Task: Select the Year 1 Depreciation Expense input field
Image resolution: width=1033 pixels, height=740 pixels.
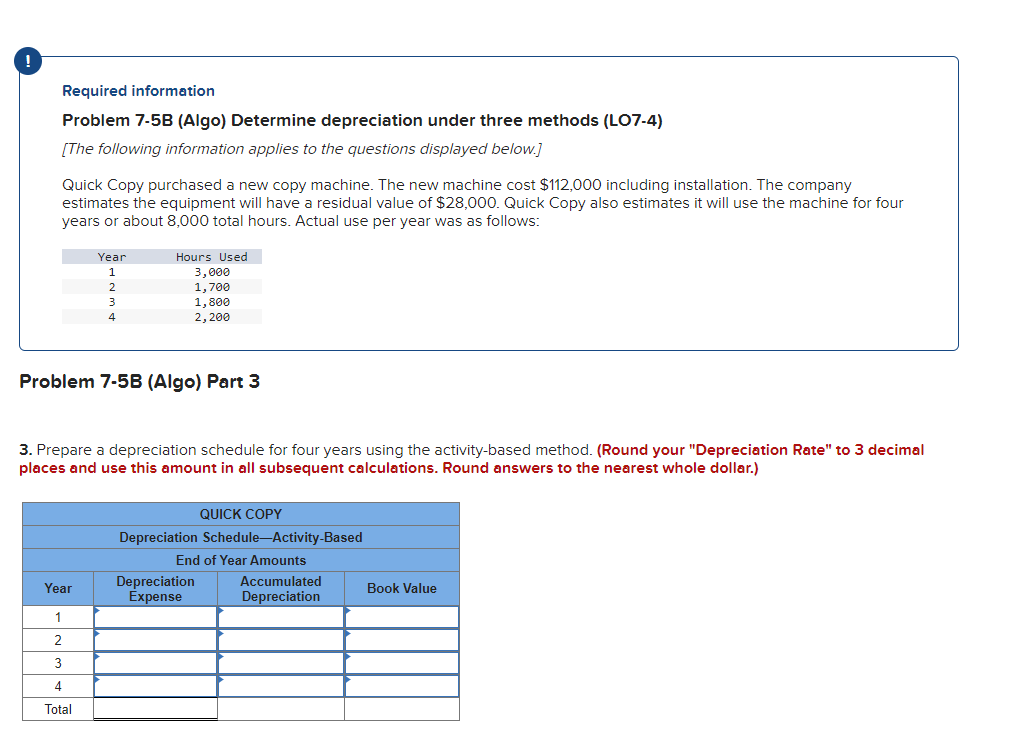Action: click(x=155, y=617)
